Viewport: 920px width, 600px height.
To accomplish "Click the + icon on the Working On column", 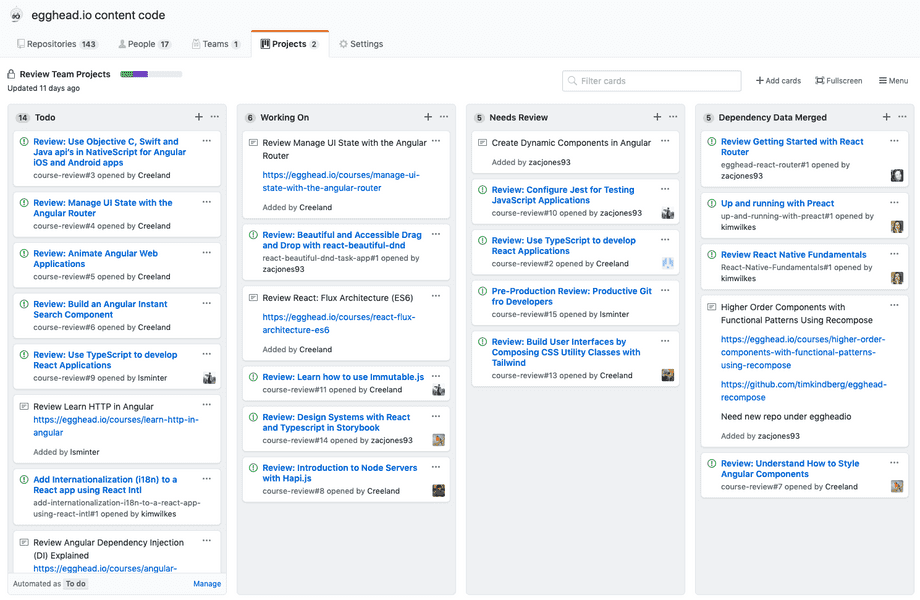I will click(427, 117).
